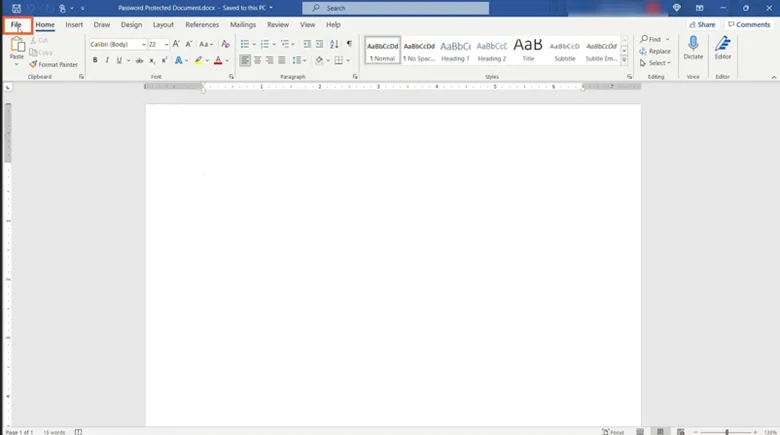This screenshot has height=435, width=780.
Task: Click the Borders icon
Action: (x=339, y=60)
